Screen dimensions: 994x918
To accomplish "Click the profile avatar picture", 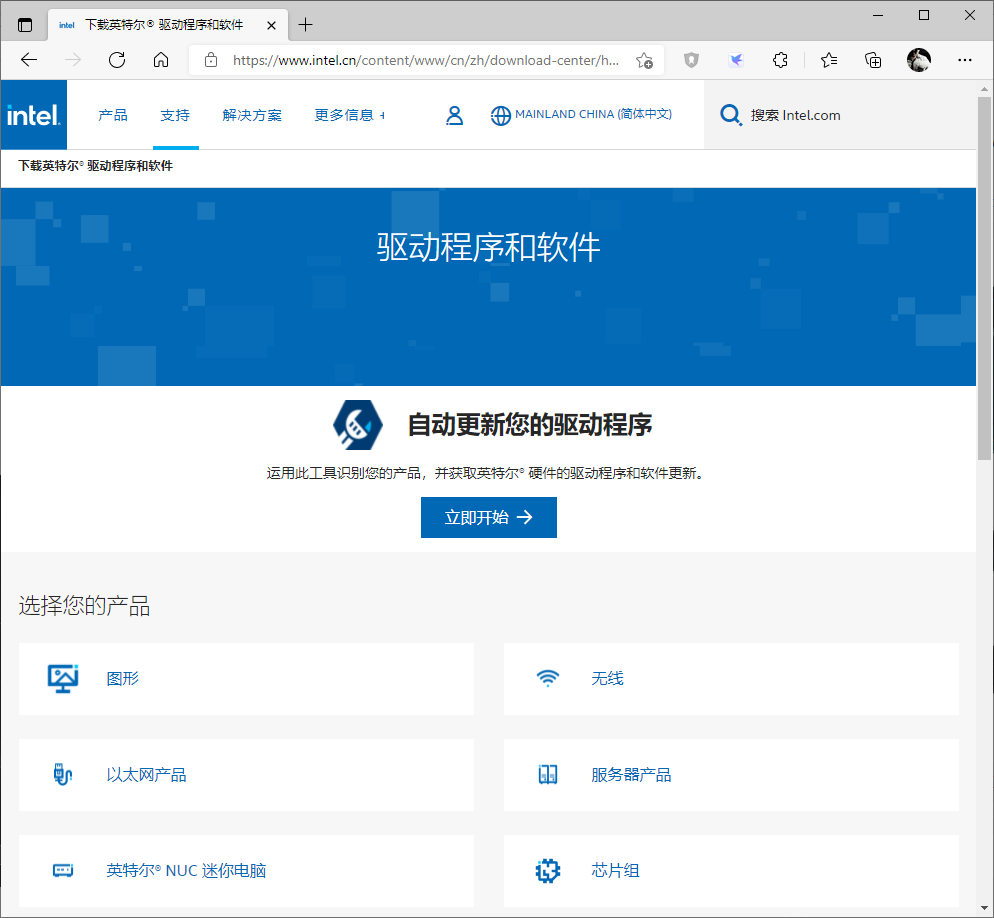I will coord(919,60).
